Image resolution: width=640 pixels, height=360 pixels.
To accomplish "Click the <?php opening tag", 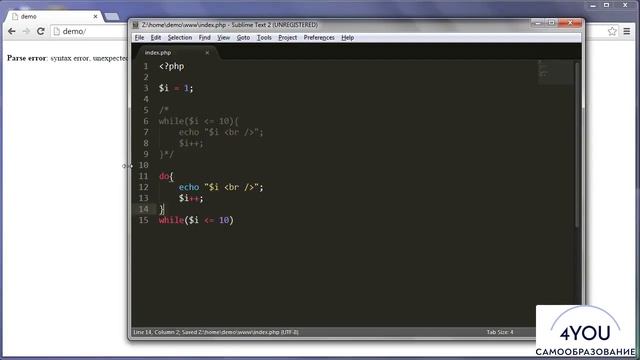I will click(x=171, y=66).
